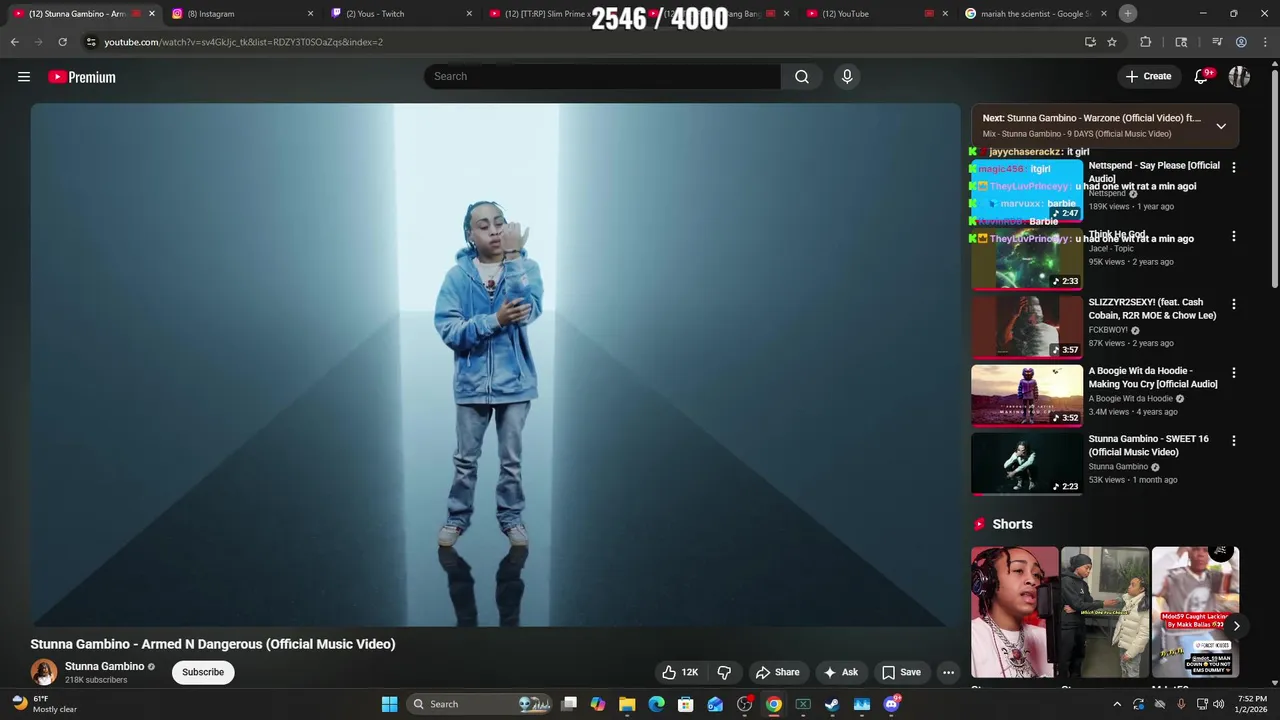Click site information icon in address bar
The image size is (1280, 720).
pyautogui.click(x=91, y=42)
